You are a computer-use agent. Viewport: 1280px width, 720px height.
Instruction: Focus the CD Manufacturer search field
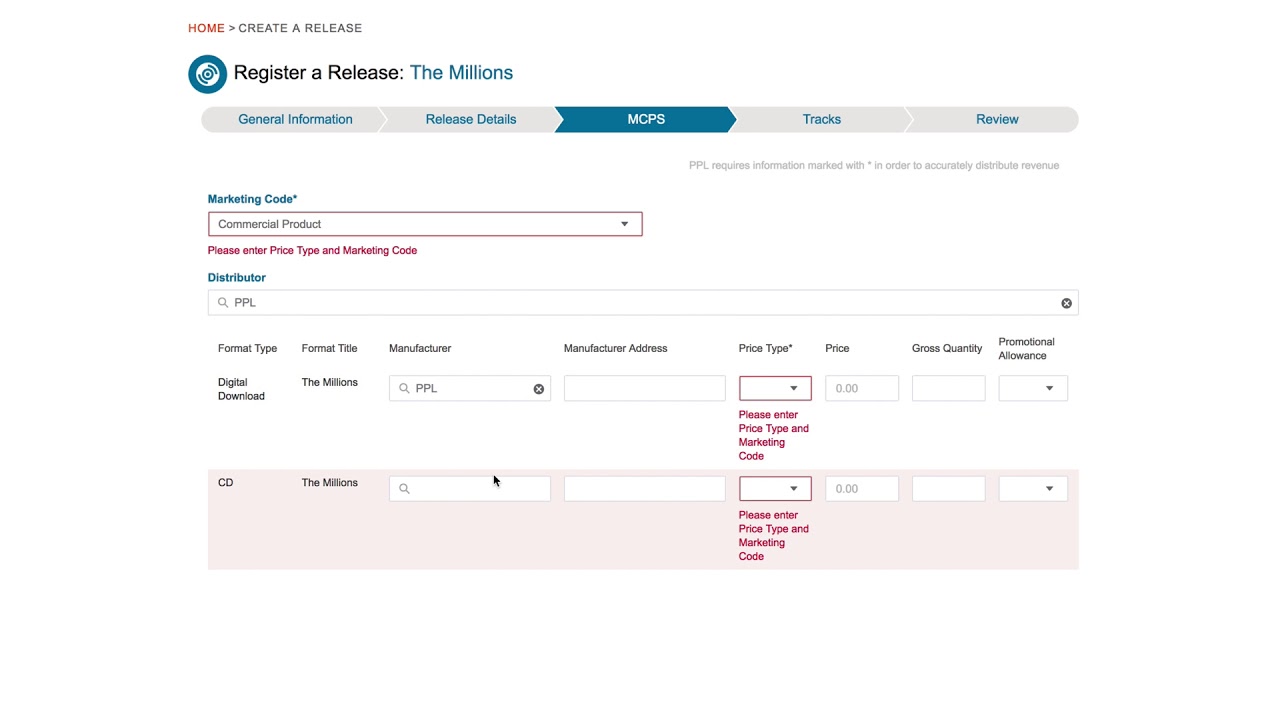tap(470, 489)
